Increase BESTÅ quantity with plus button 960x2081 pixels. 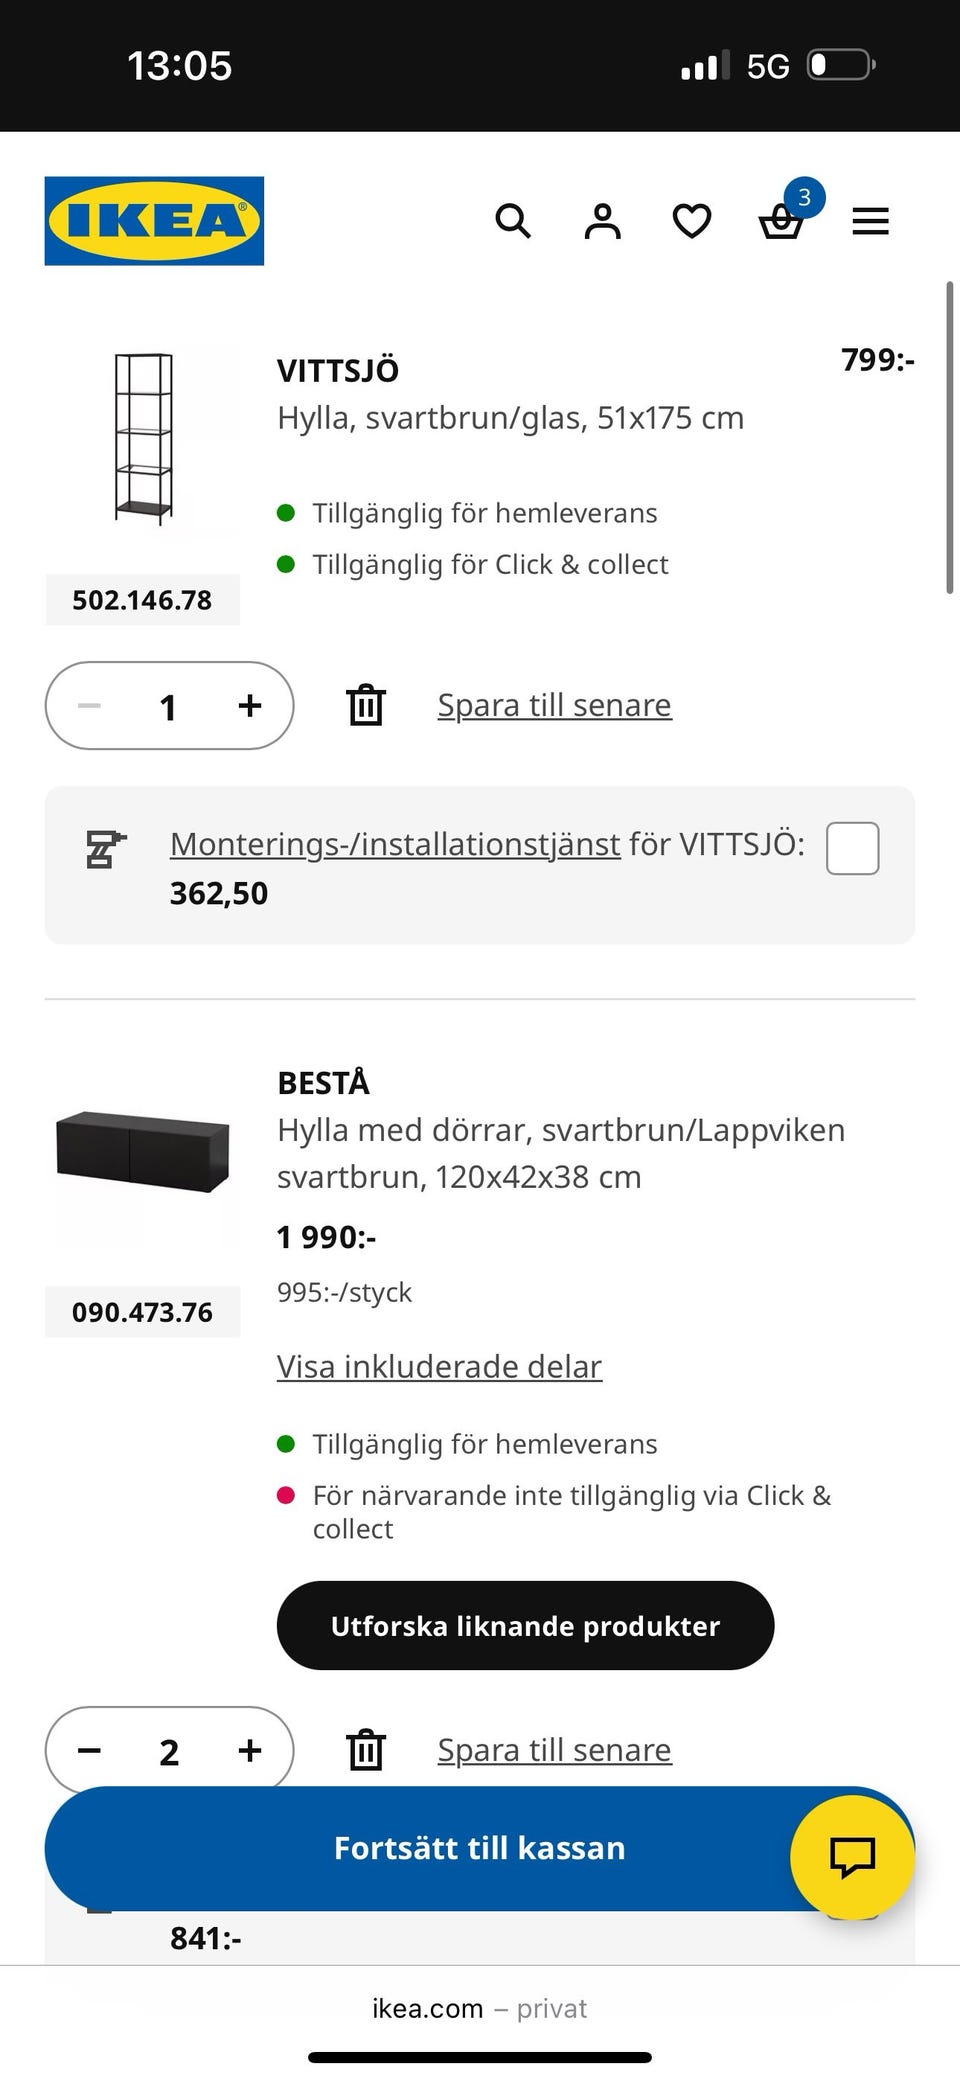coord(250,1750)
